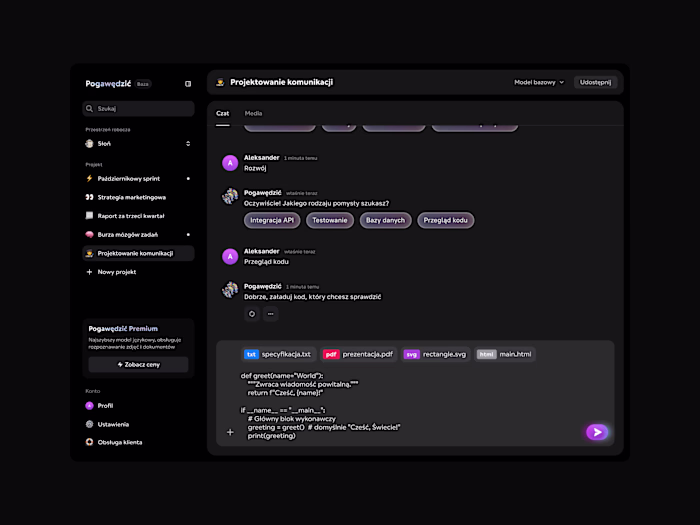Screen dimensions: 700x525
Task: Choose the Bazy danych suggestion chip
Action: [385, 220]
